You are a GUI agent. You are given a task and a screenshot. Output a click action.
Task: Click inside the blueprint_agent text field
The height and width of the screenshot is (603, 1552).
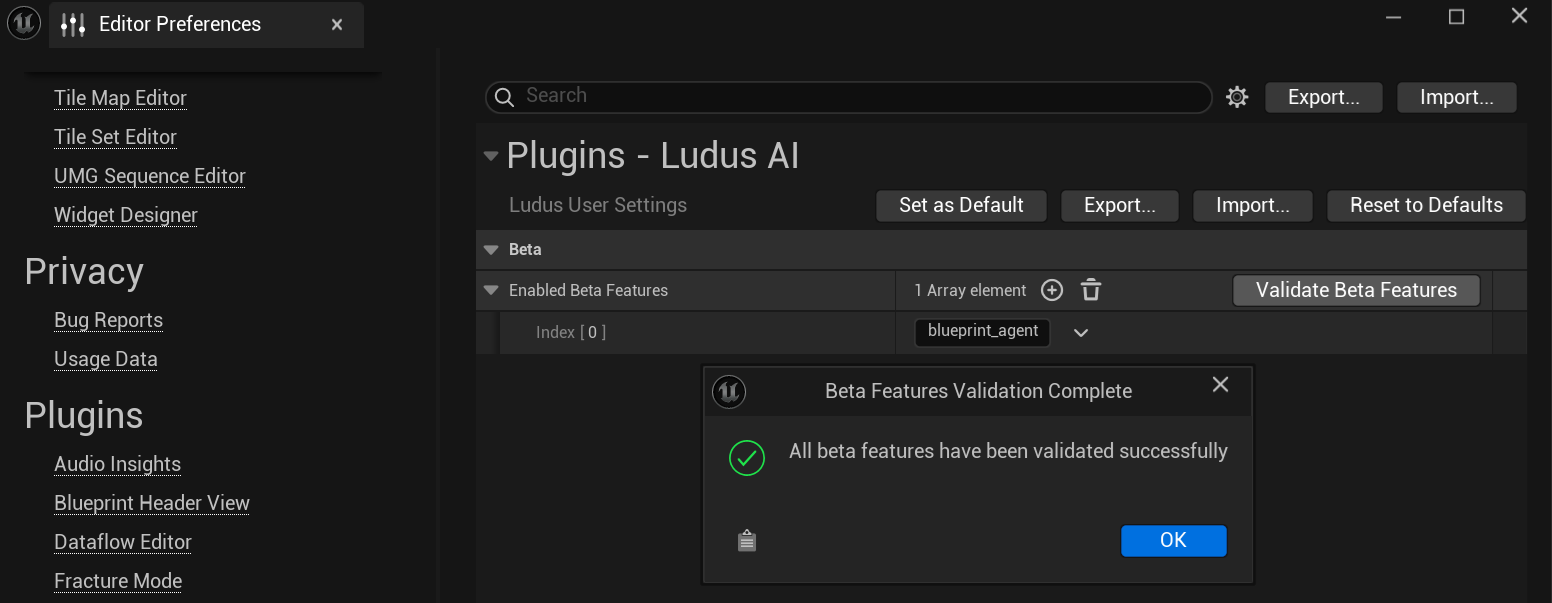click(x=982, y=332)
